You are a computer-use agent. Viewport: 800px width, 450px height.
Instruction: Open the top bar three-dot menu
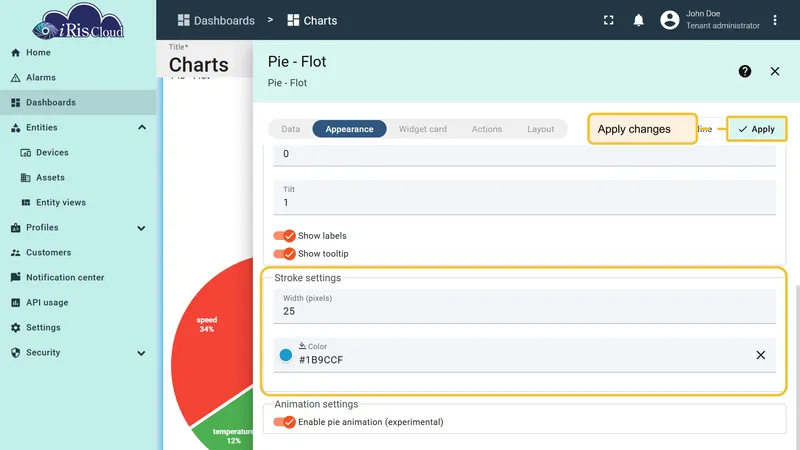(774, 20)
